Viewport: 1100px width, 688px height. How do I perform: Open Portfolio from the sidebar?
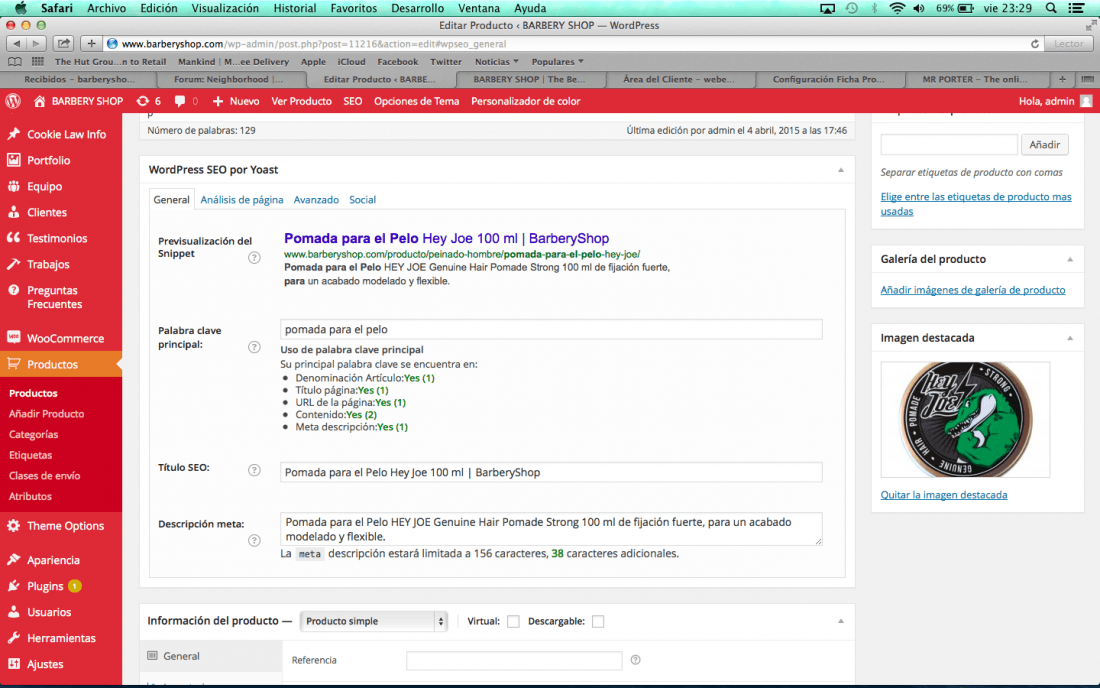click(48, 160)
